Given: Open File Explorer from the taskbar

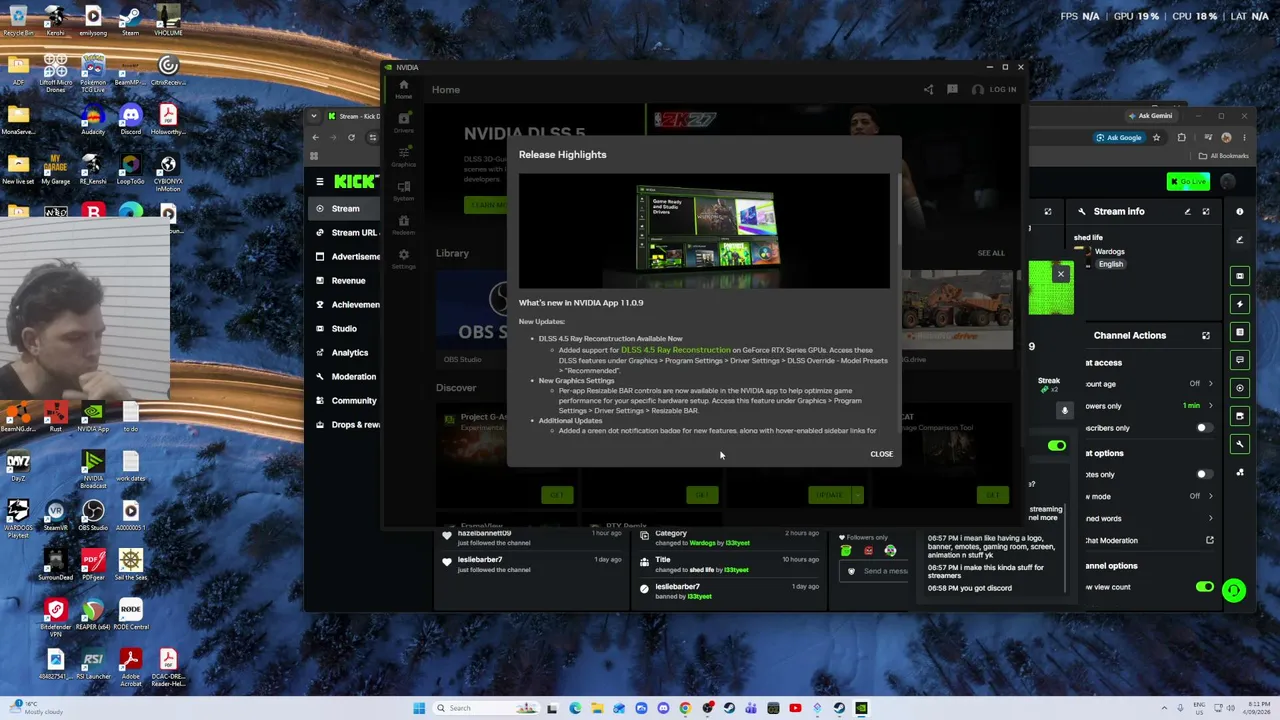Looking at the screenshot, I should [x=597, y=708].
